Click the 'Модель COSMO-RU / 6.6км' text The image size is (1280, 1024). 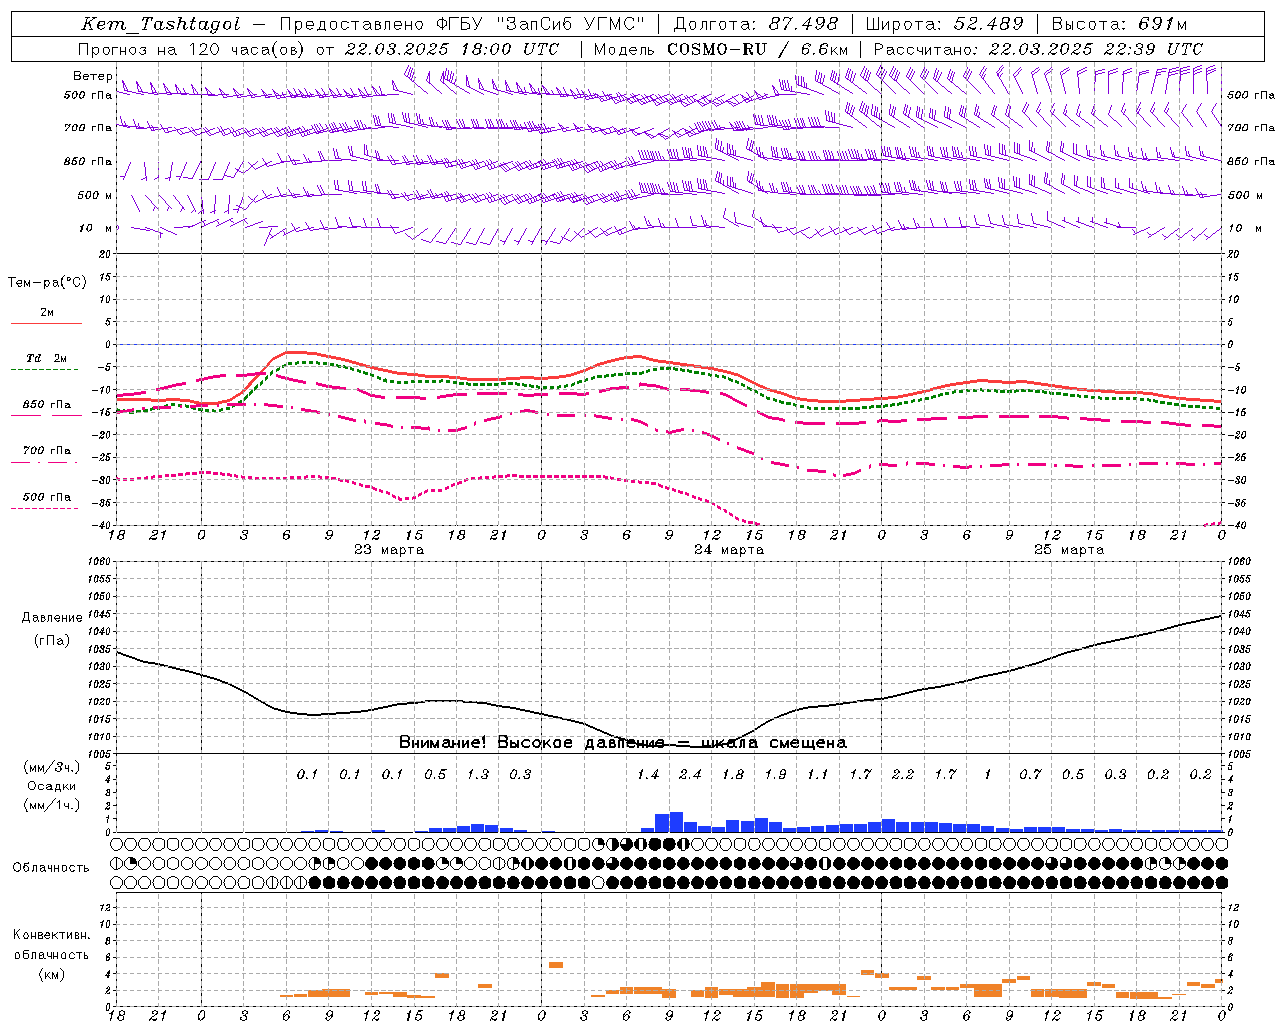coord(720,48)
